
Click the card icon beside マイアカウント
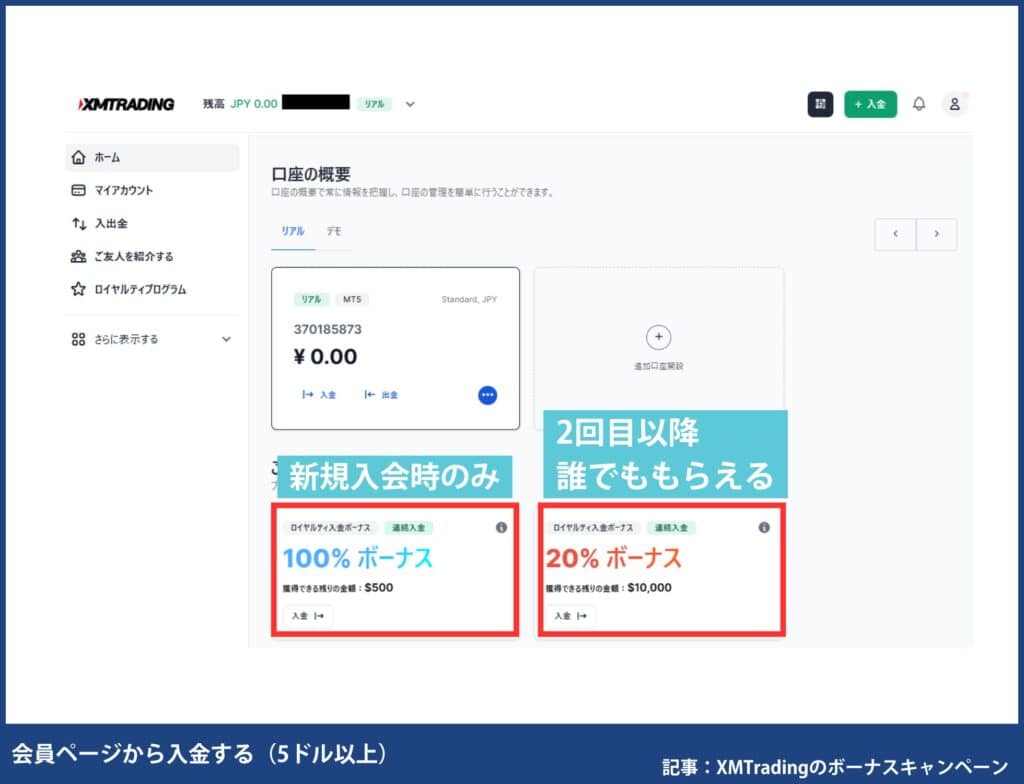78,190
